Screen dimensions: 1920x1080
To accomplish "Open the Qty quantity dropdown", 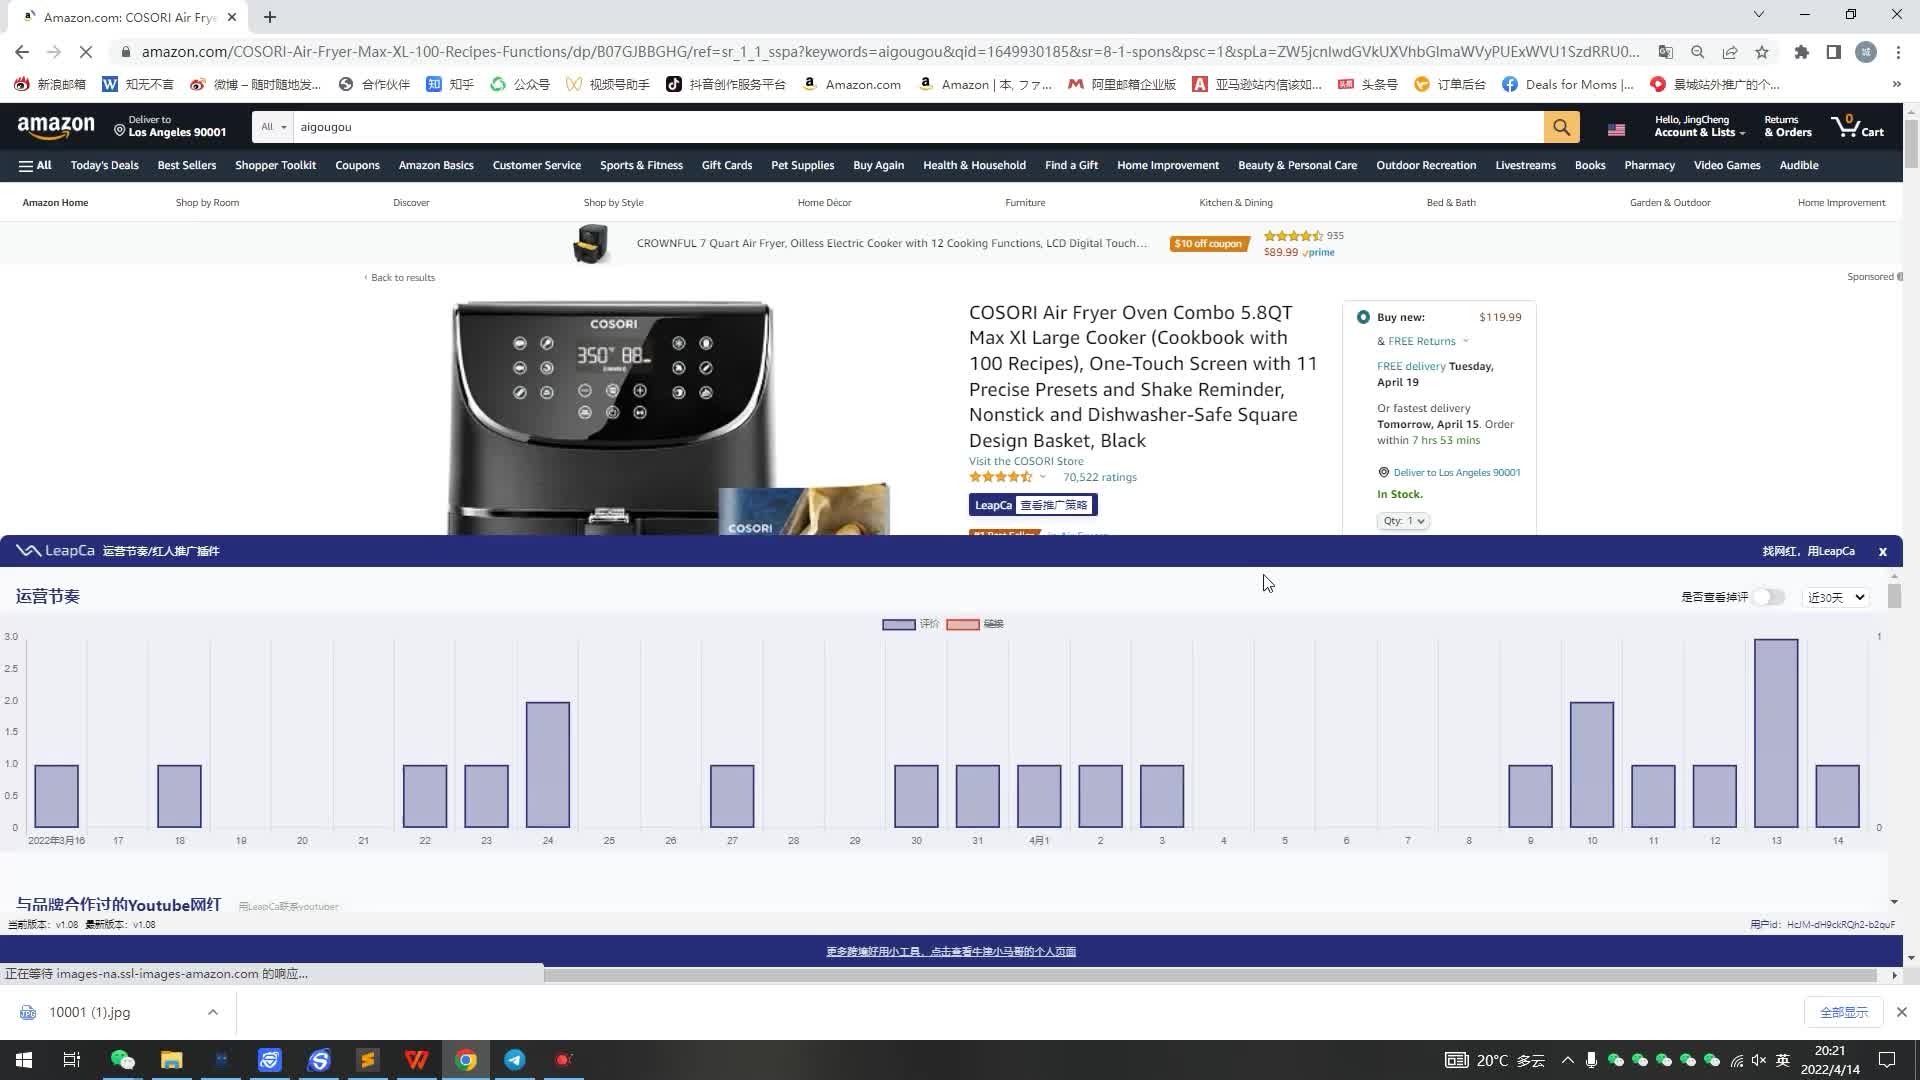I will (1403, 521).
